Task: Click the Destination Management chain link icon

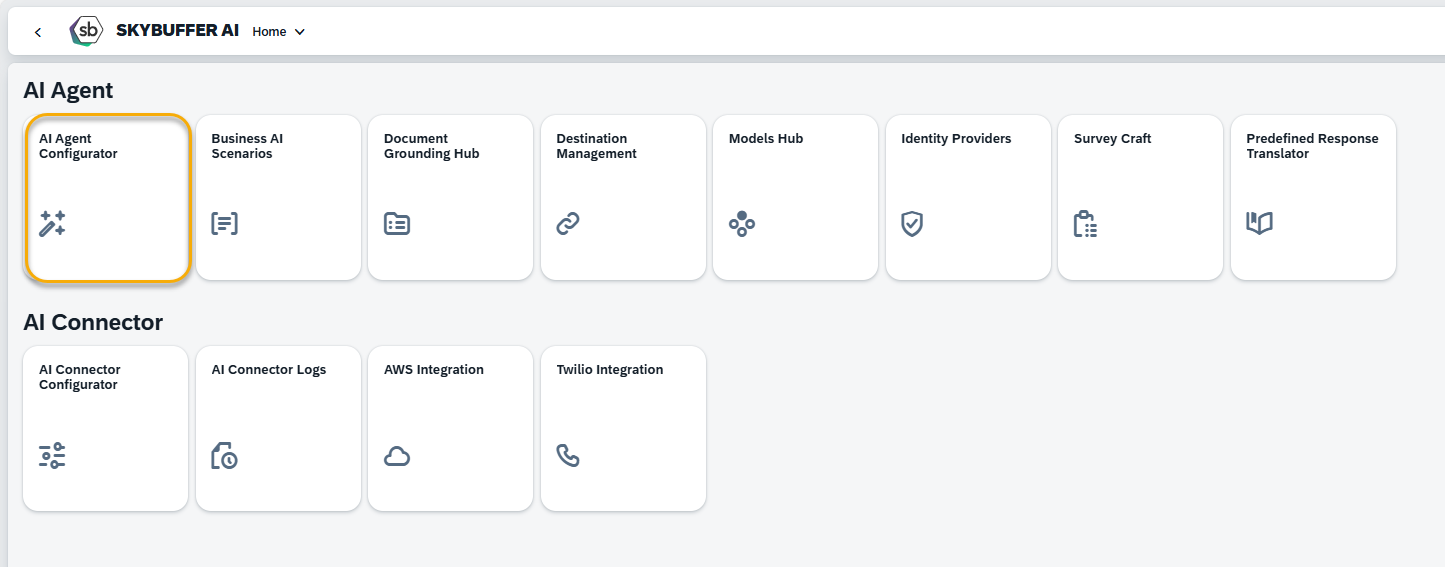Action: pos(568,224)
